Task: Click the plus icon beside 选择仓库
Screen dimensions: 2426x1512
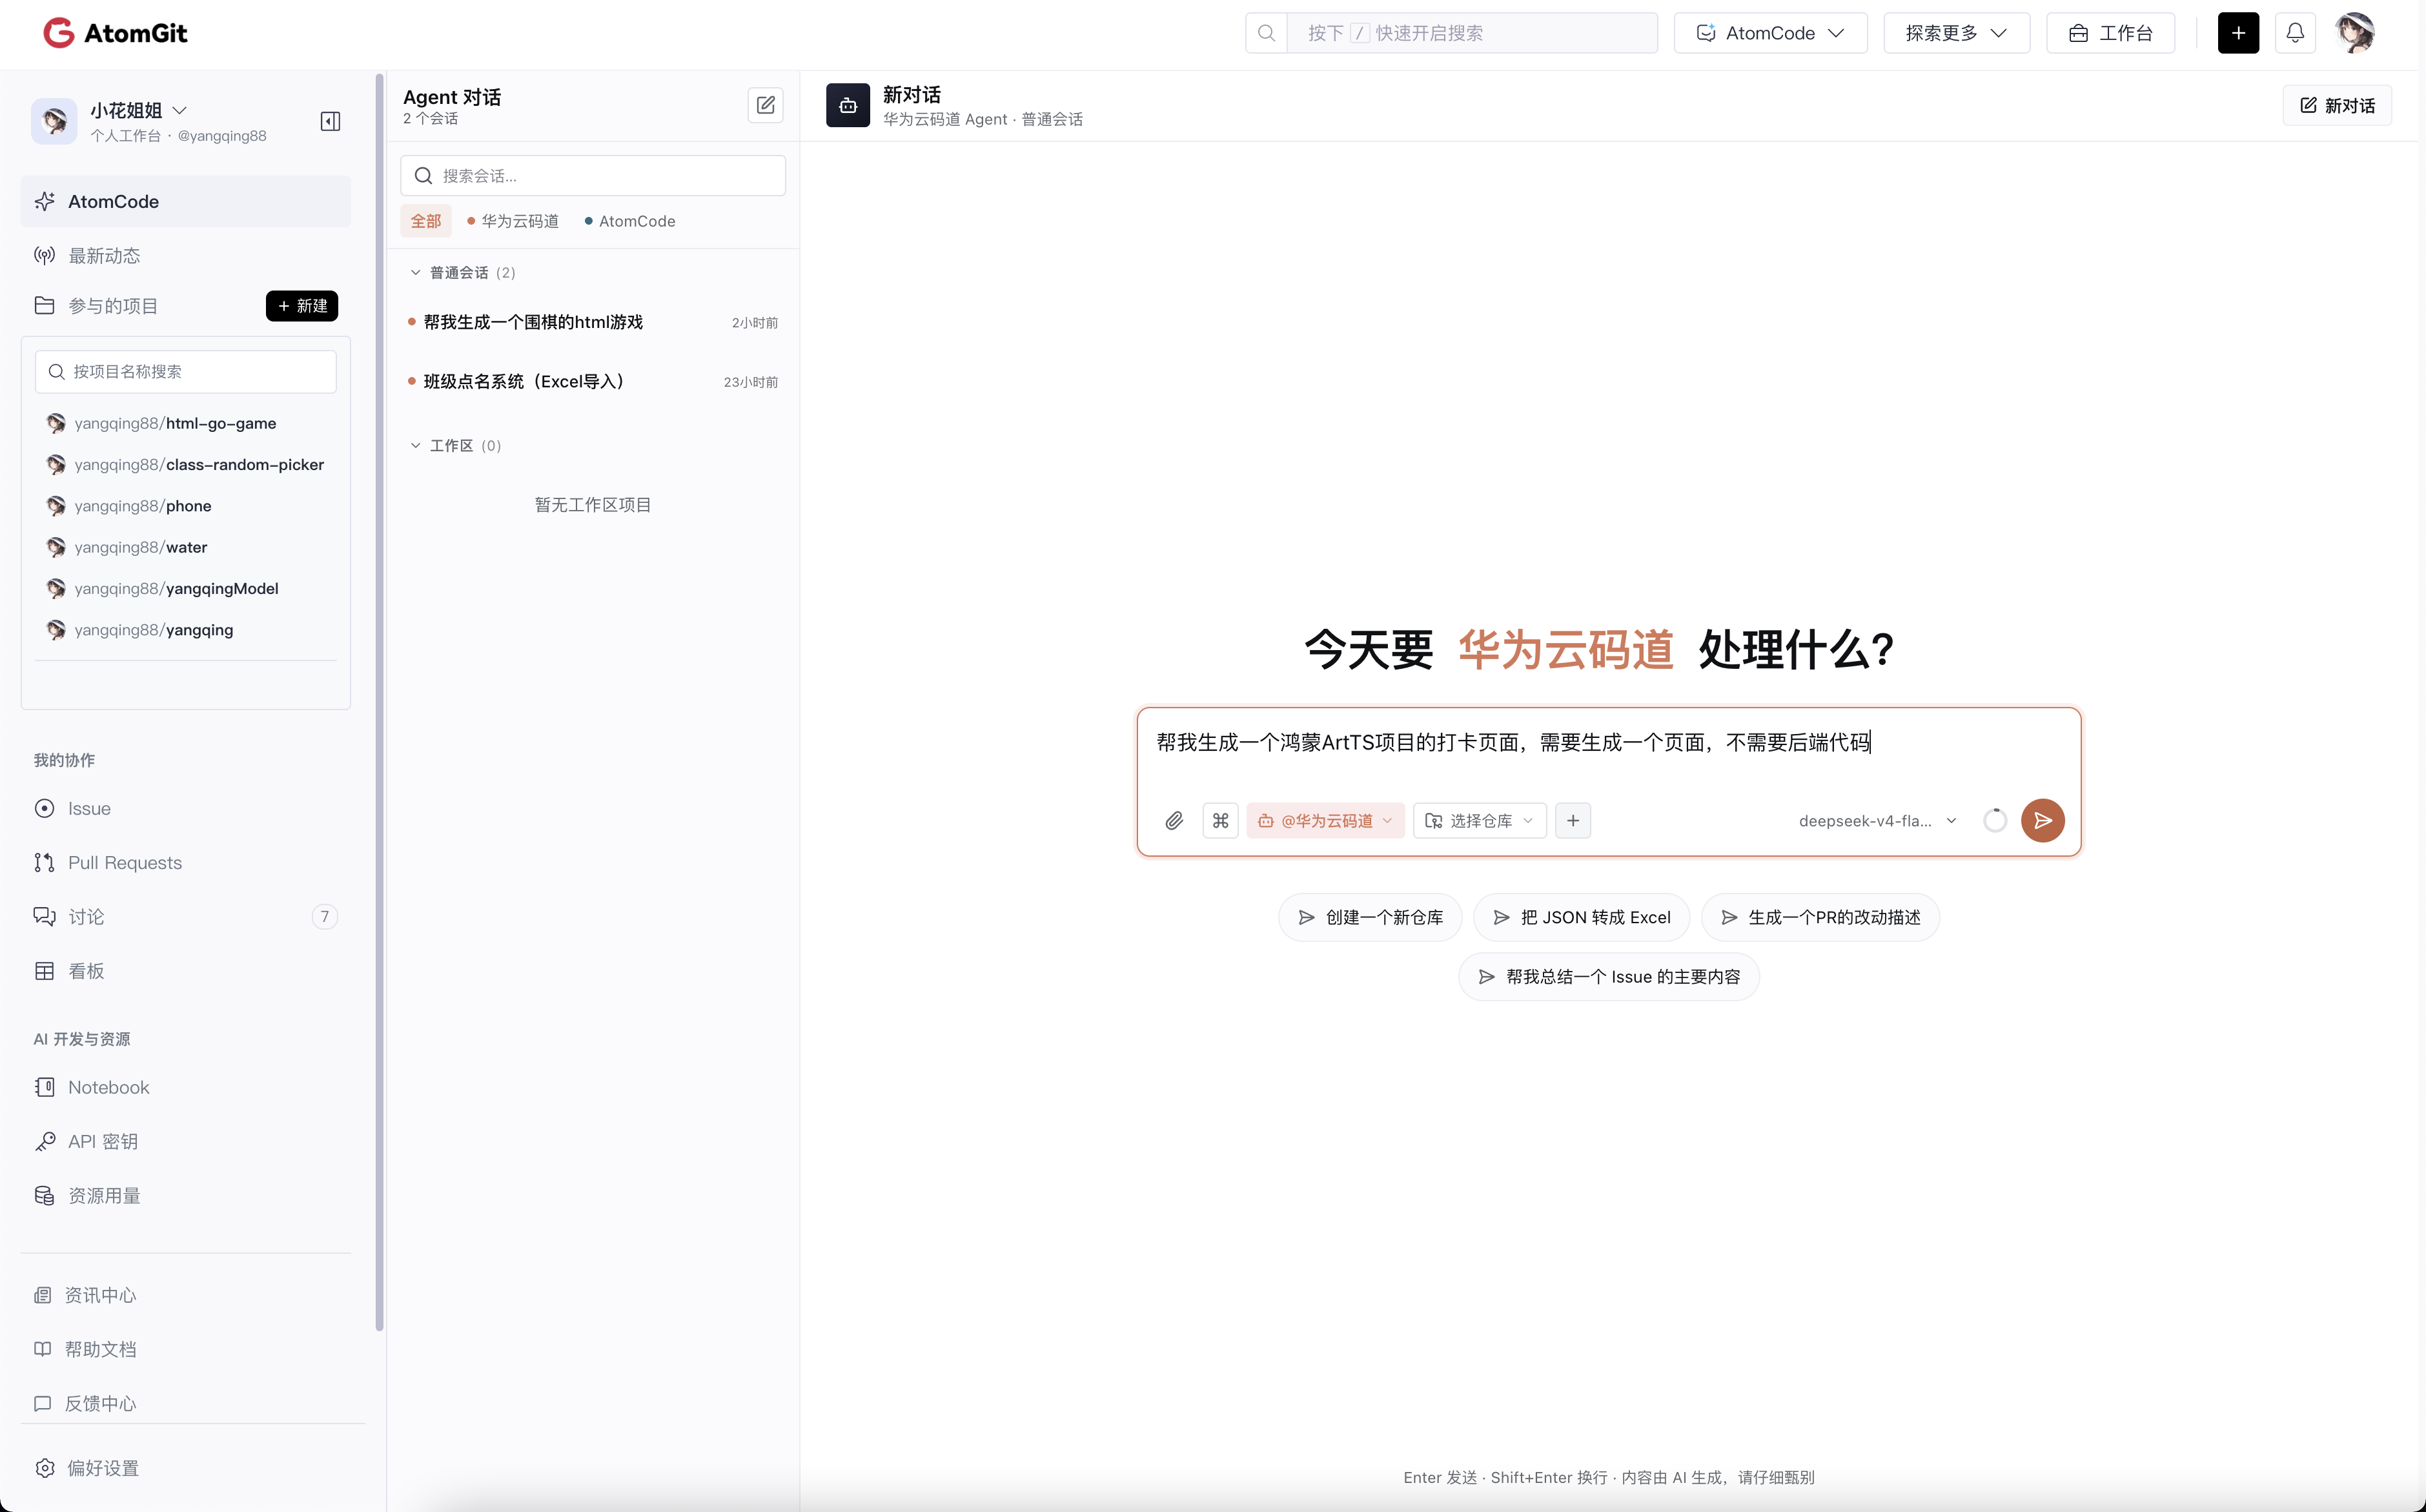Action: pyautogui.click(x=1573, y=821)
